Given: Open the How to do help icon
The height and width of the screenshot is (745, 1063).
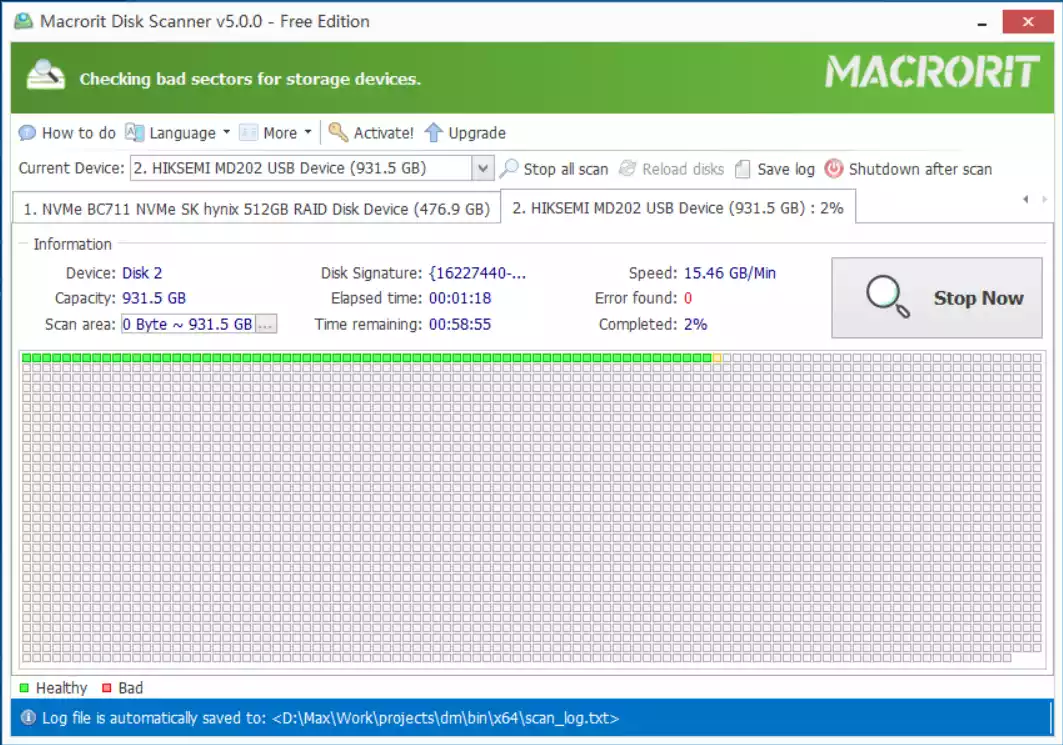Looking at the screenshot, I should (27, 132).
